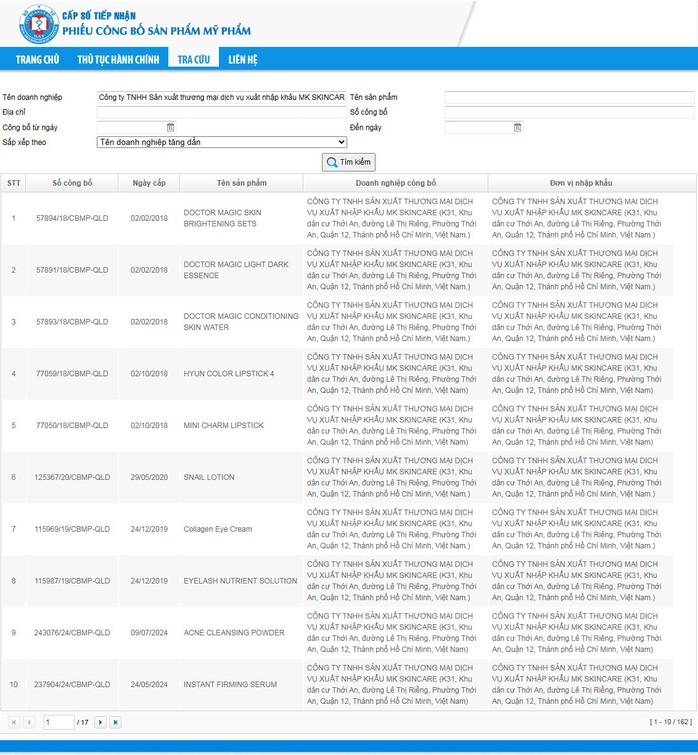This screenshot has width=698, height=755.
Task: Click the Ministry of Health logo
Action: [x=38, y=24]
